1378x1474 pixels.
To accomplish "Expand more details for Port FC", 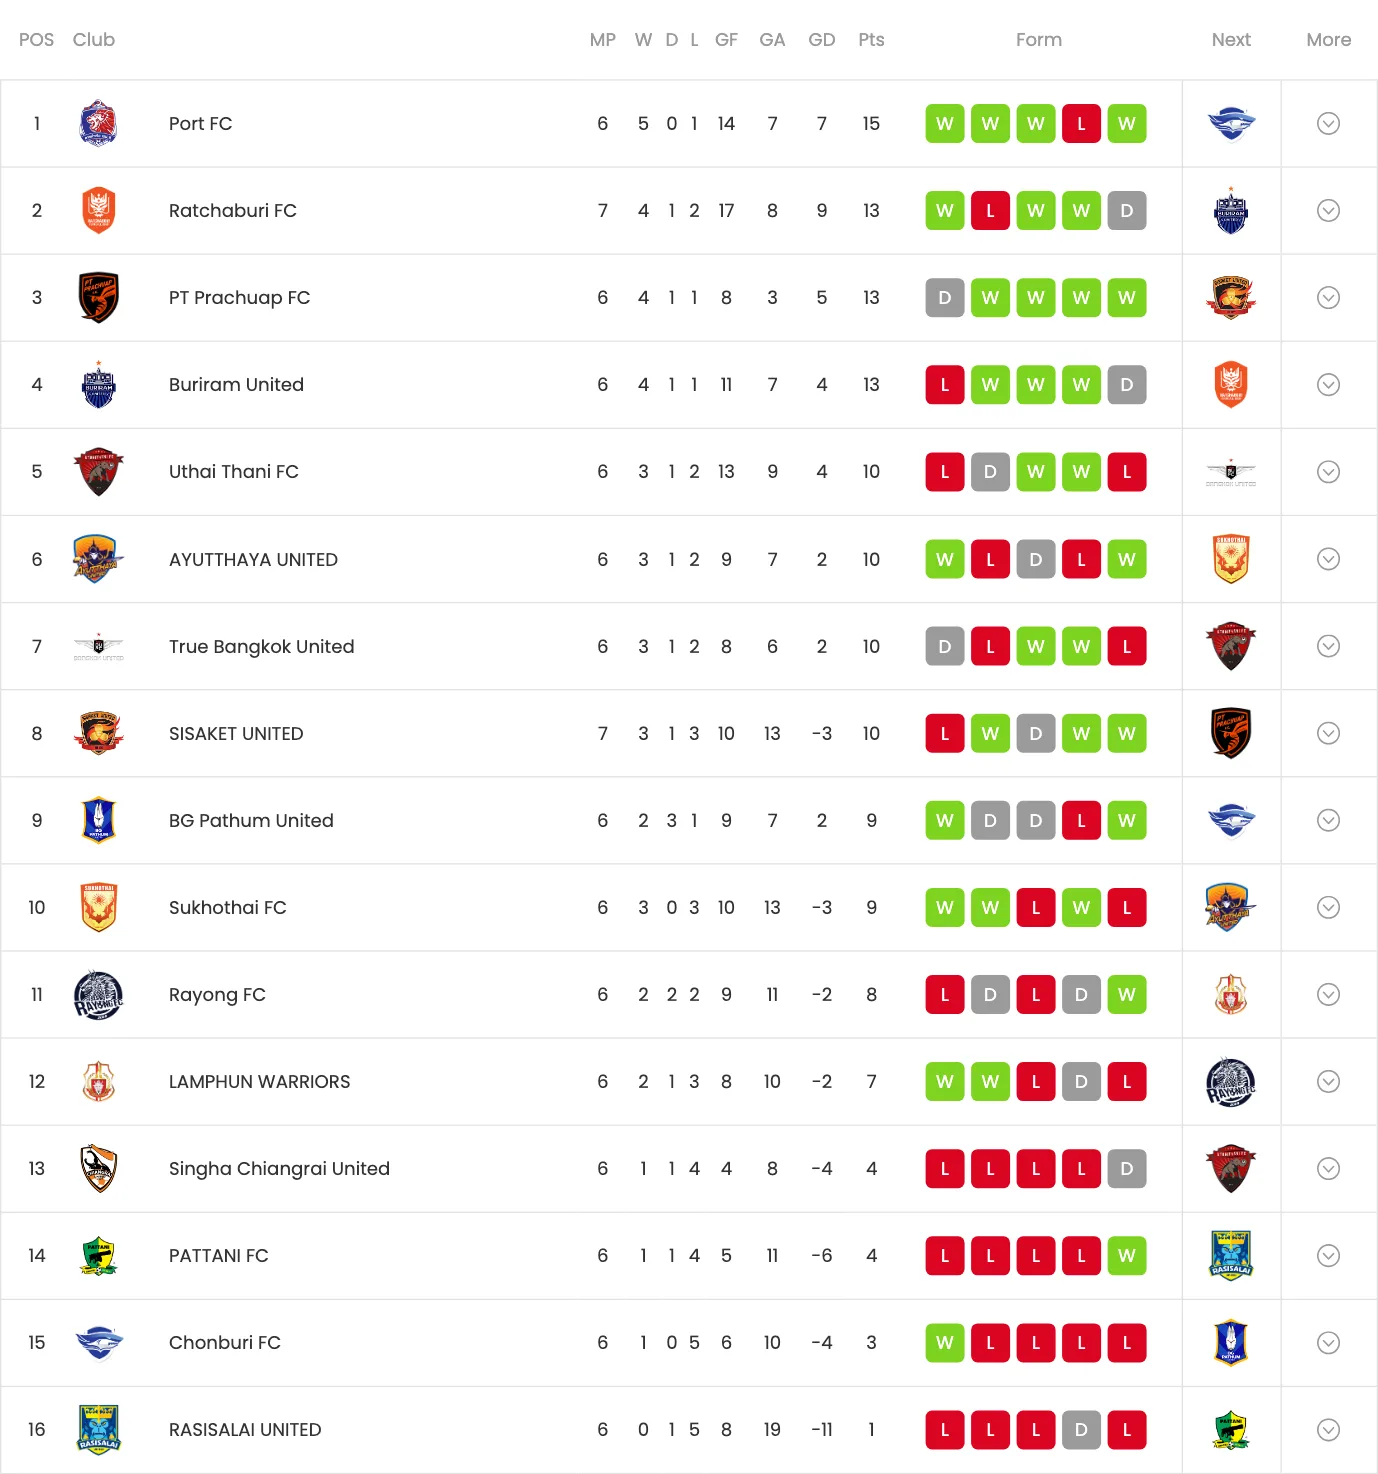I will pyautogui.click(x=1328, y=123).
